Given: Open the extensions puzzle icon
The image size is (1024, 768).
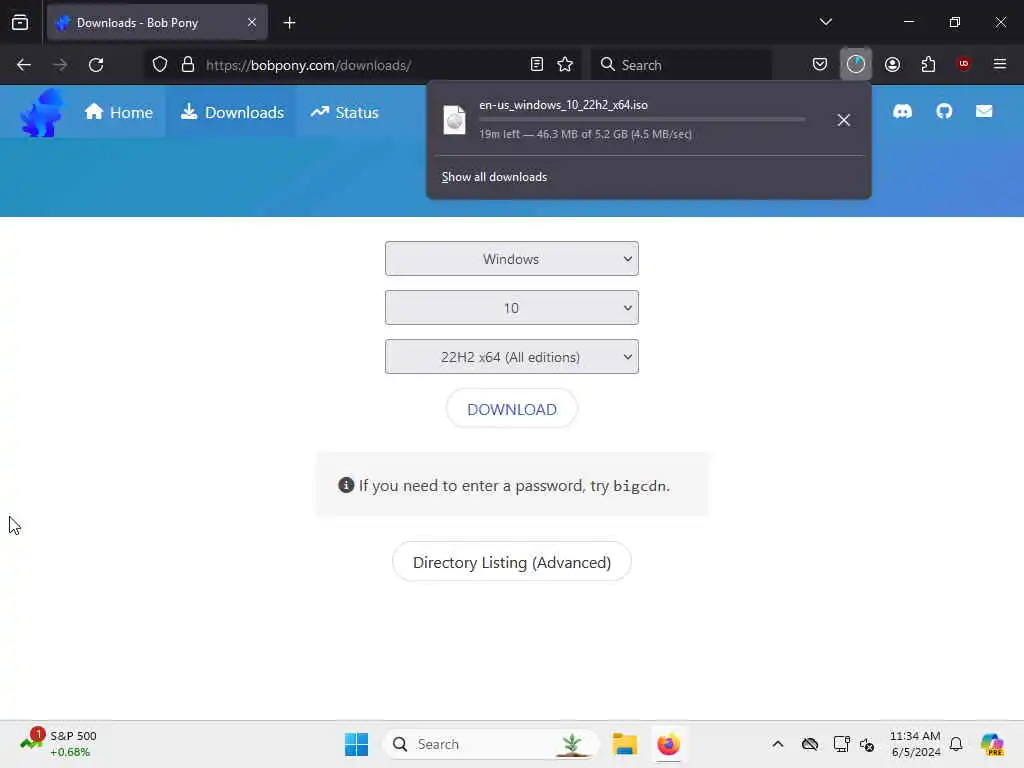Looking at the screenshot, I should 928,64.
